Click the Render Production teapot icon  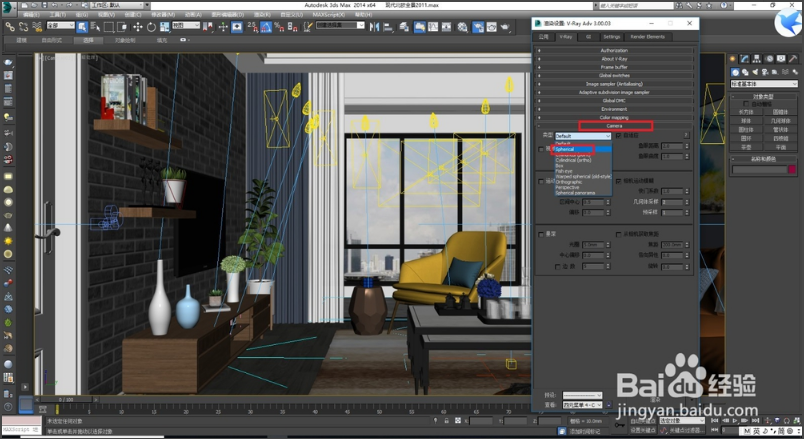505,27
